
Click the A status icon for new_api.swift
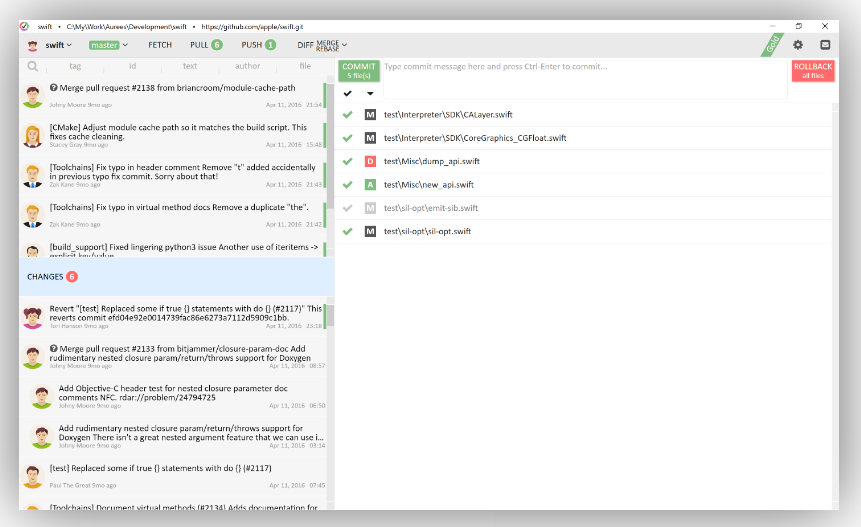[370, 185]
